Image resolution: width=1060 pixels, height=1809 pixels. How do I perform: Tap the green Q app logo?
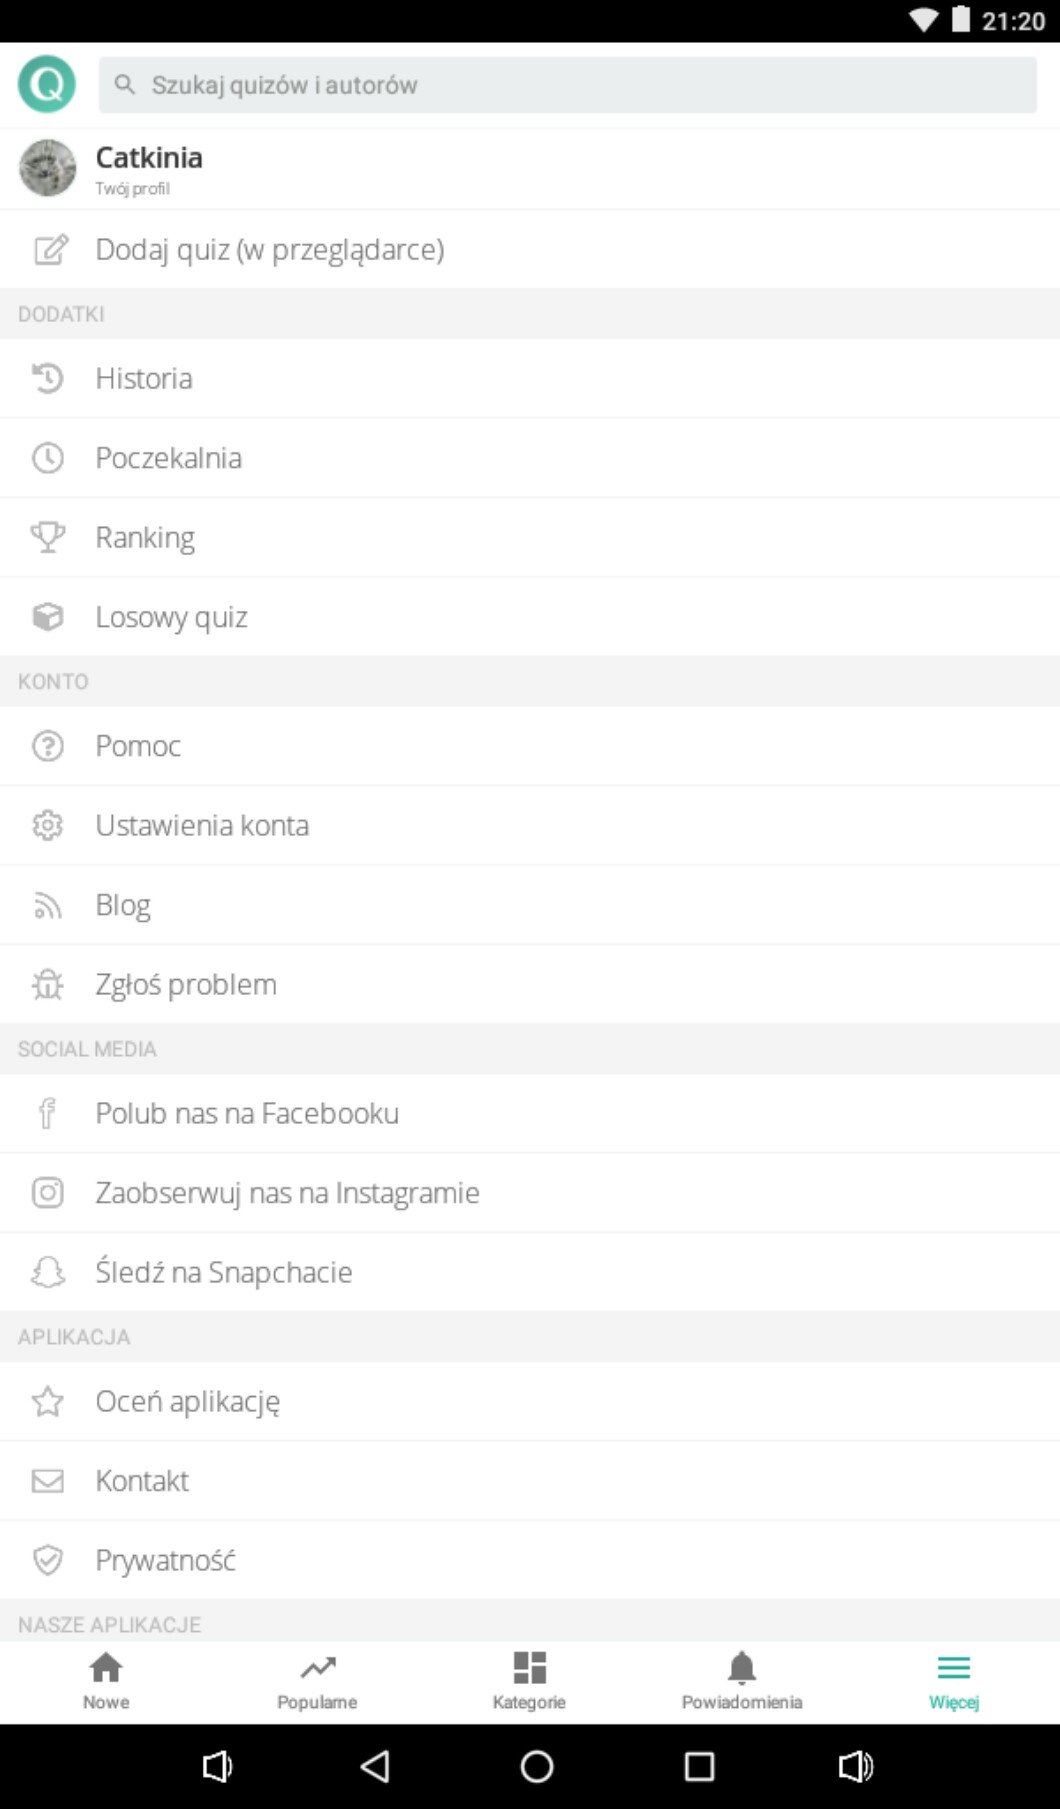tap(47, 84)
